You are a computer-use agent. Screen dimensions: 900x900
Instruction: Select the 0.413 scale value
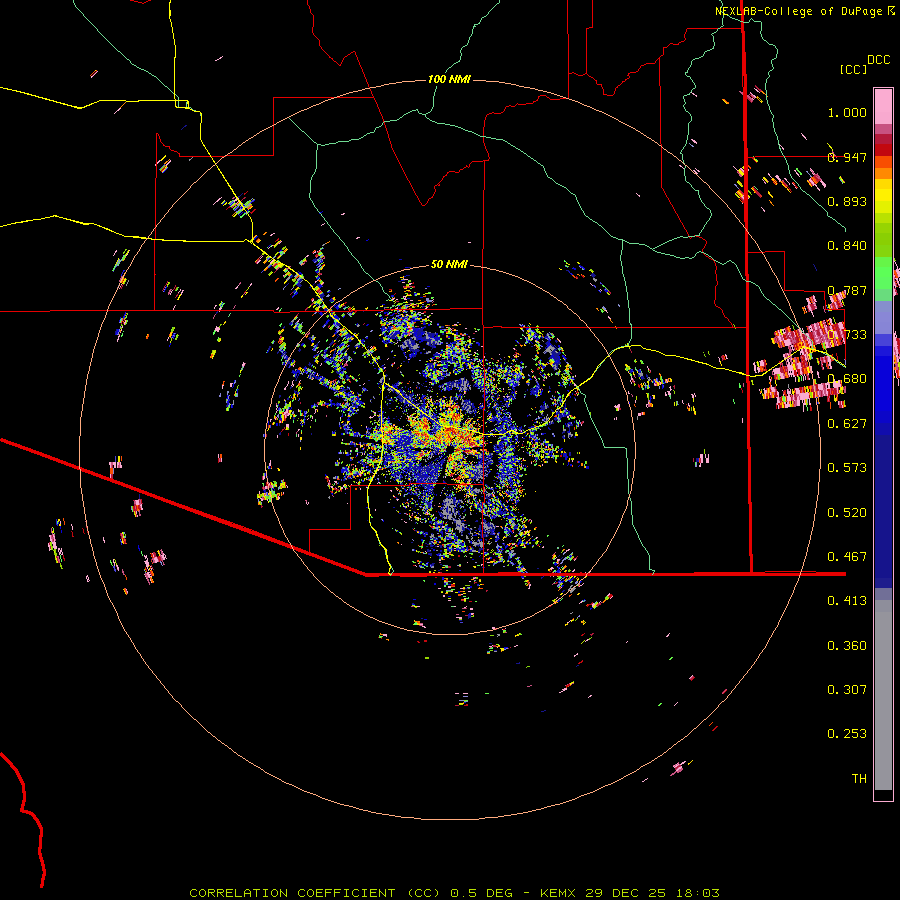tap(847, 601)
